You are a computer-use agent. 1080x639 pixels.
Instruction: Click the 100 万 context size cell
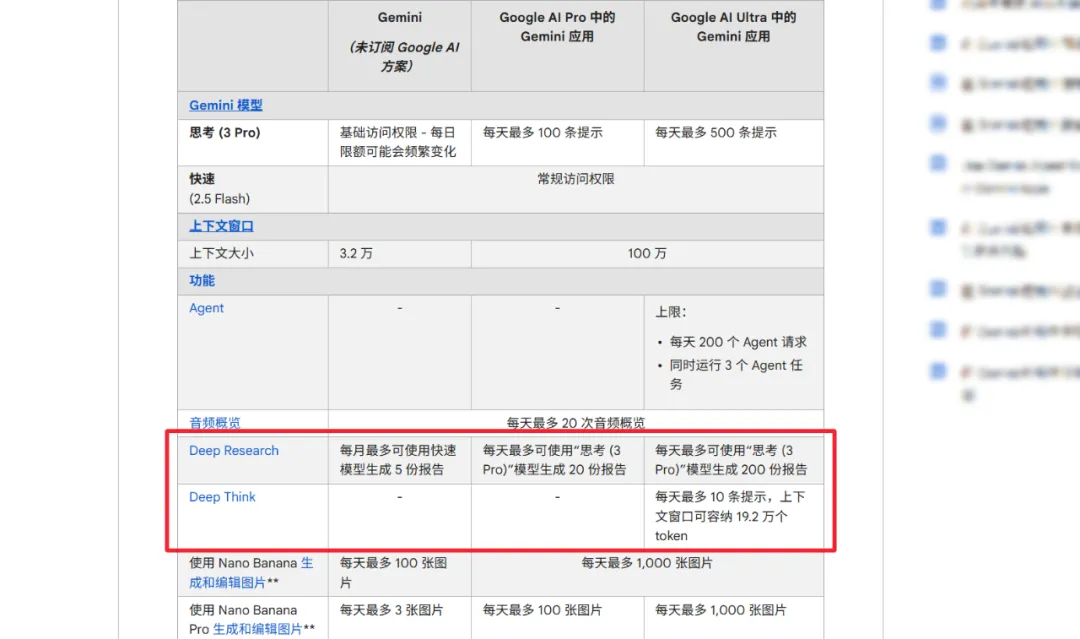[647, 253]
